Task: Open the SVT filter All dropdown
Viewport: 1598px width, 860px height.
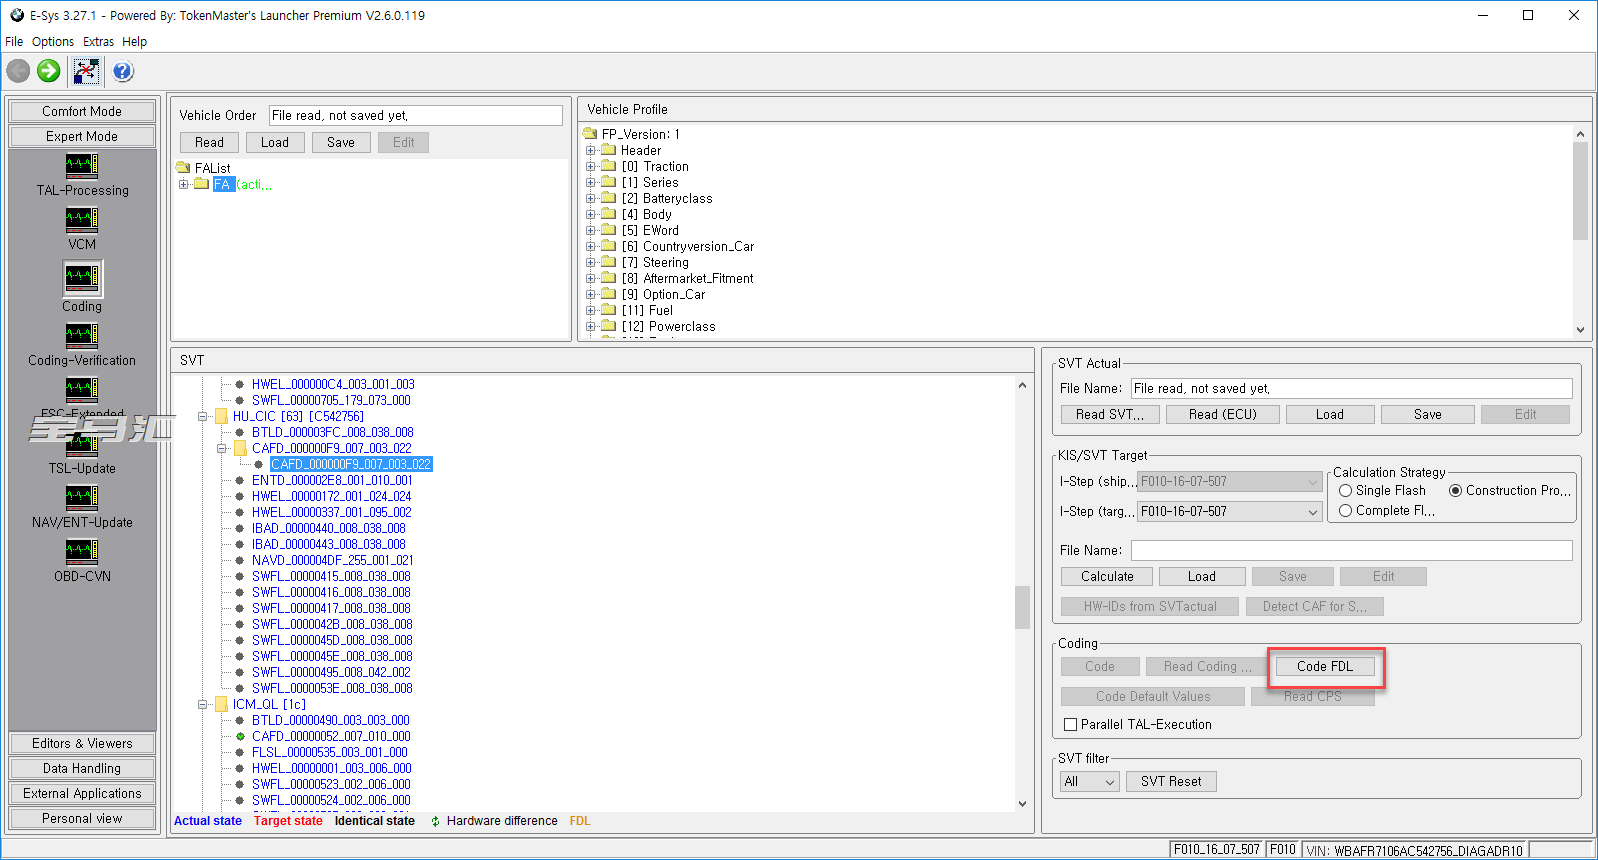Action: pyautogui.click(x=1109, y=782)
